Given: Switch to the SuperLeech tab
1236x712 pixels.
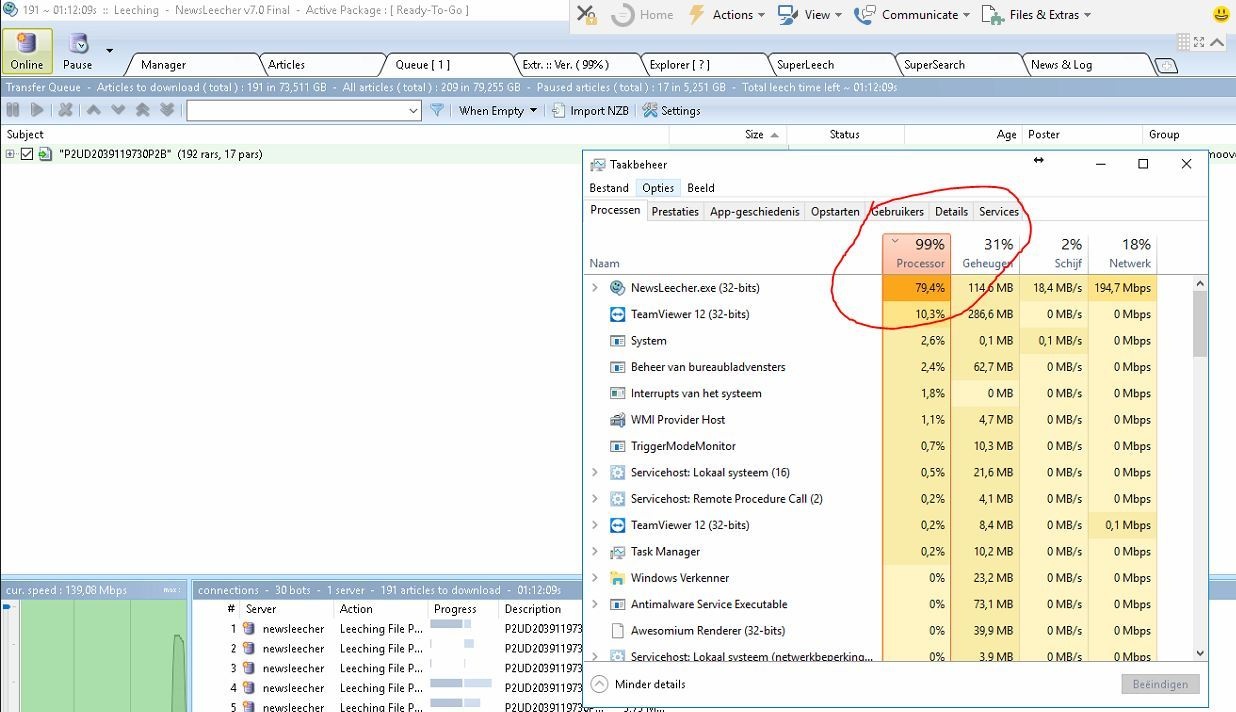Looking at the screenshot, I should pyautogui.click(x=805, y=65).
